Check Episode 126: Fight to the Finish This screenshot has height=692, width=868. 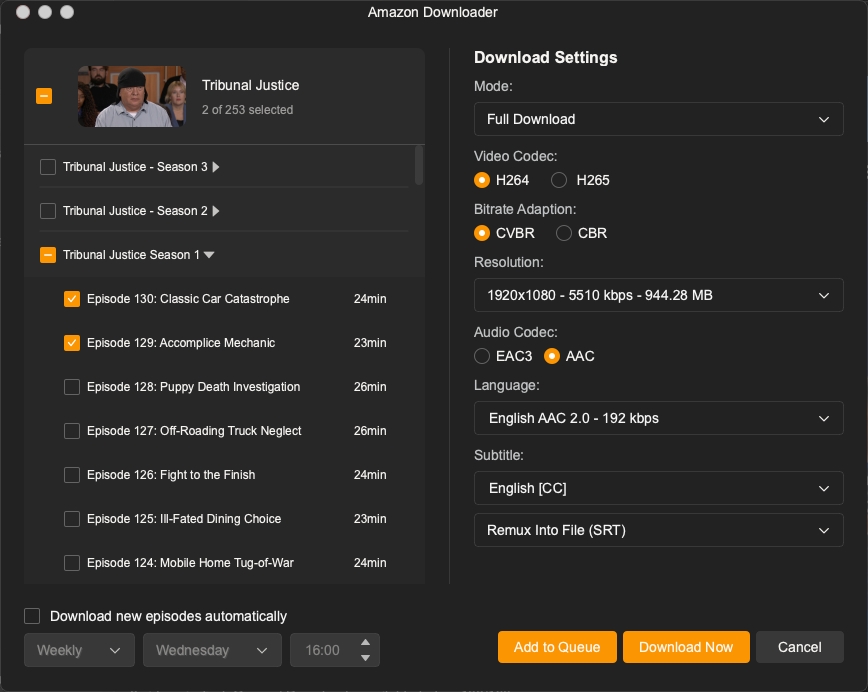point(72,475)
